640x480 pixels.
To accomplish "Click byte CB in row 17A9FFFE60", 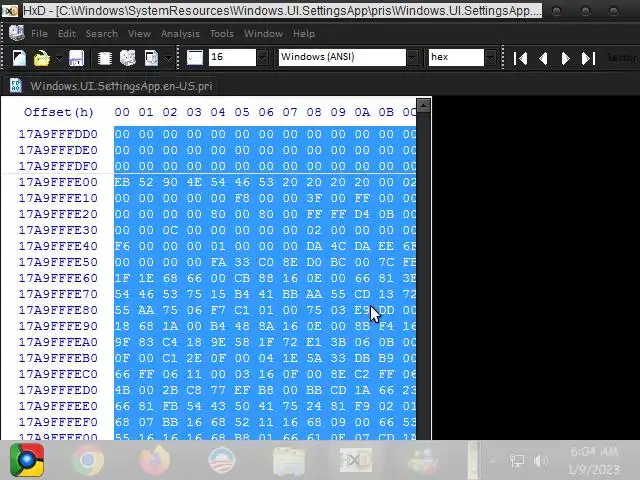I will pyautogui.click(x=242, y=278).
